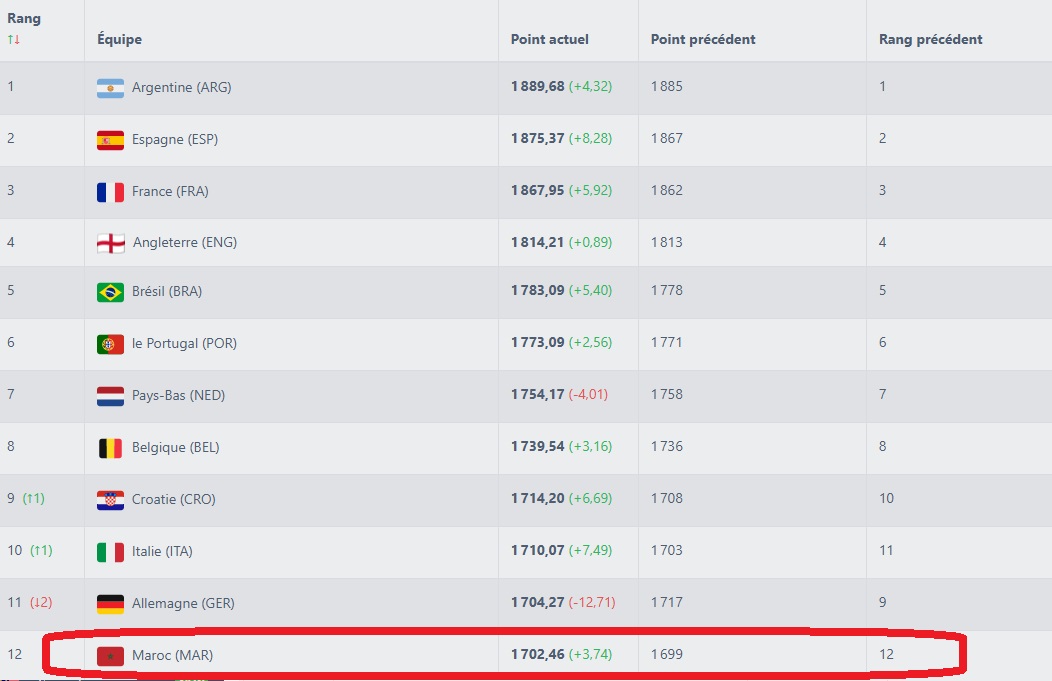
Task: Click the Spain flag icon
Action: point(110,140)
